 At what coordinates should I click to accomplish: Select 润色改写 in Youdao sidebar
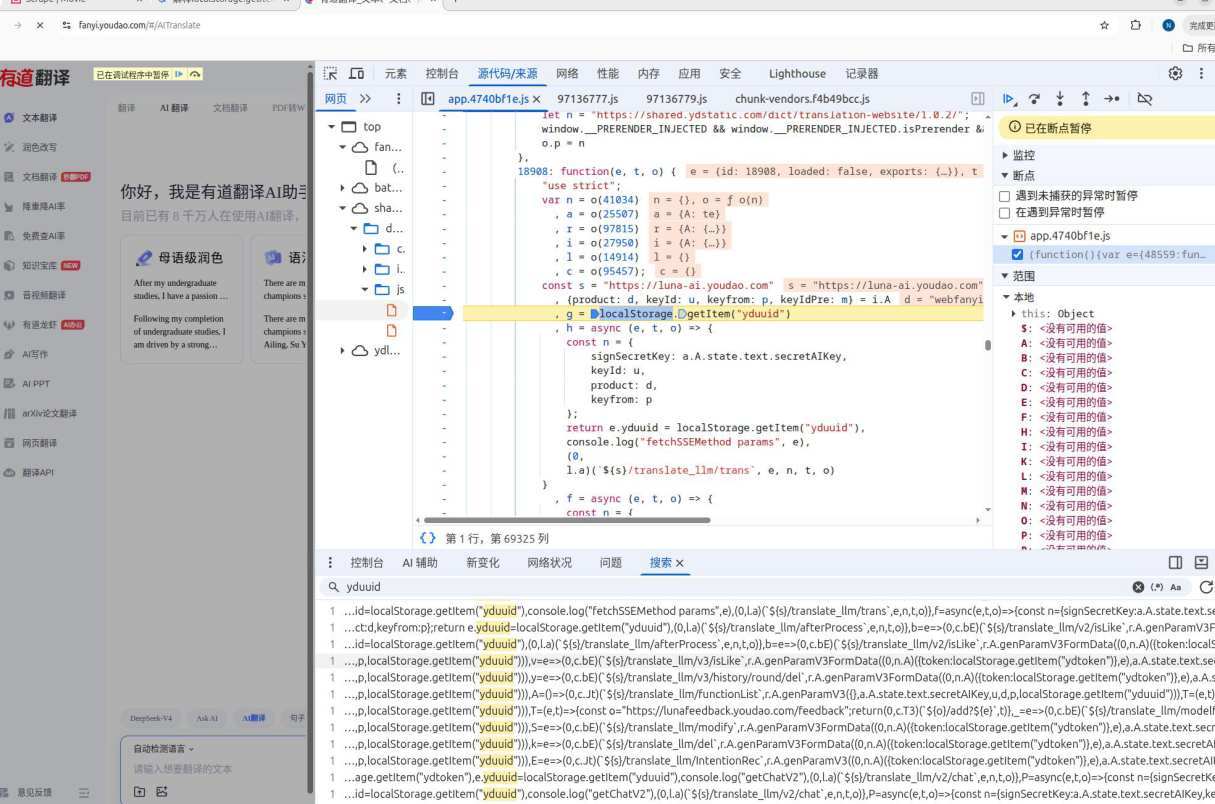coord(39,147)
